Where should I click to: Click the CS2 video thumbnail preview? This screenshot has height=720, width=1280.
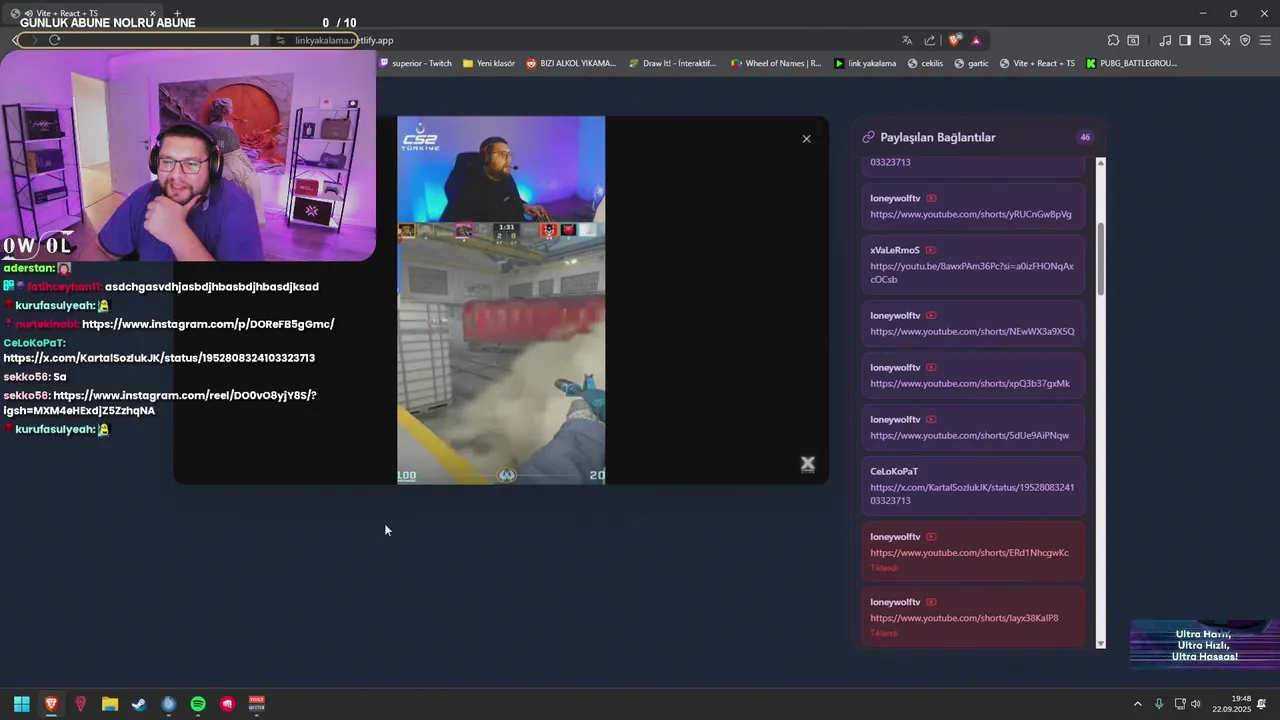[x=501, y=300]
